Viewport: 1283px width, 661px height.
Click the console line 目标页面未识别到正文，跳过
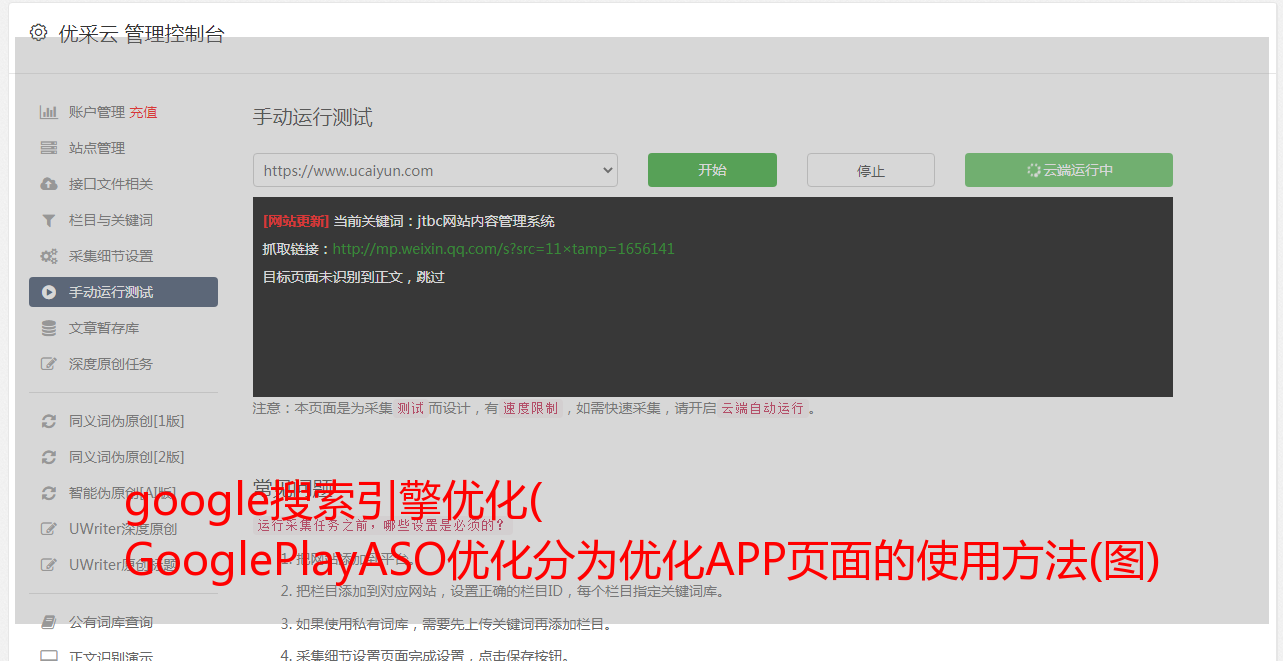354,277
